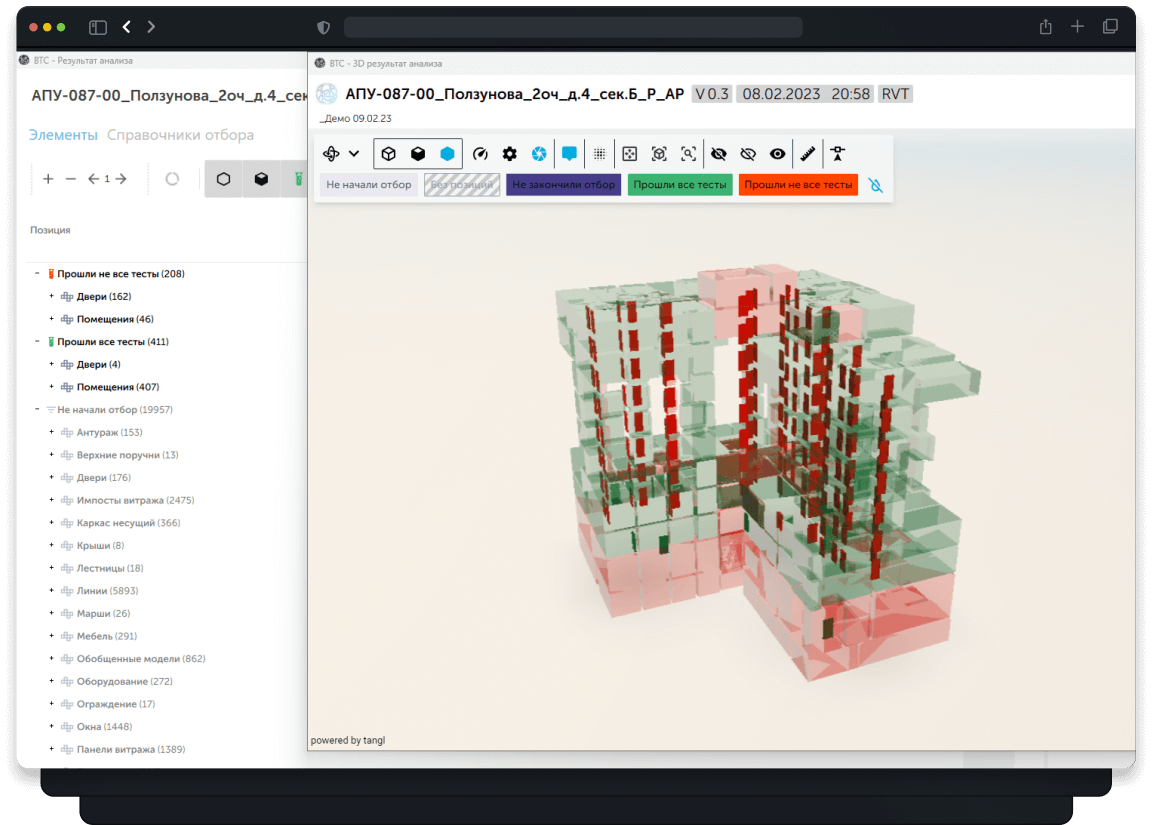Click the left arrow level-back icon
This screenshot has height=825, width=1153.
pos(93,179)
